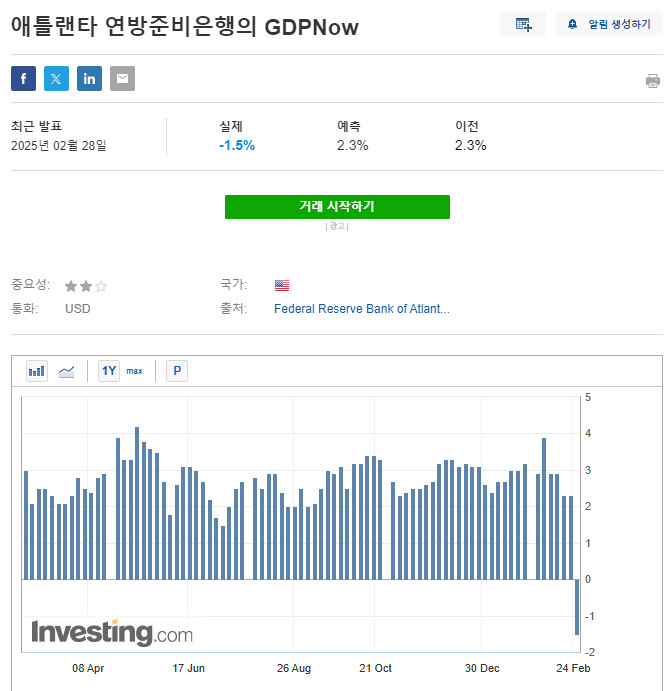Select the max chart time range

point(134,371)
